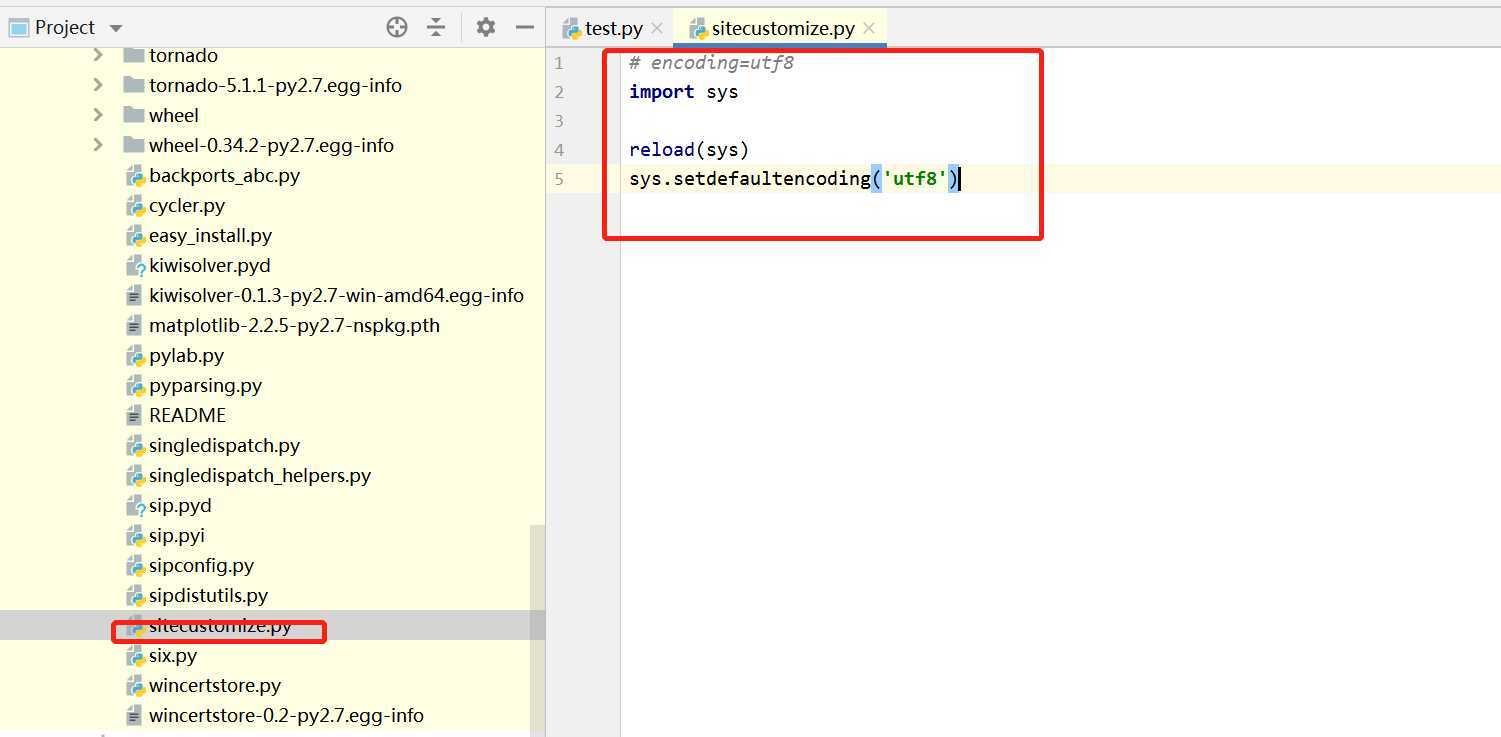The image size is (1501, 737).
Task: Click the README file icon
Action: coord(134,415)
